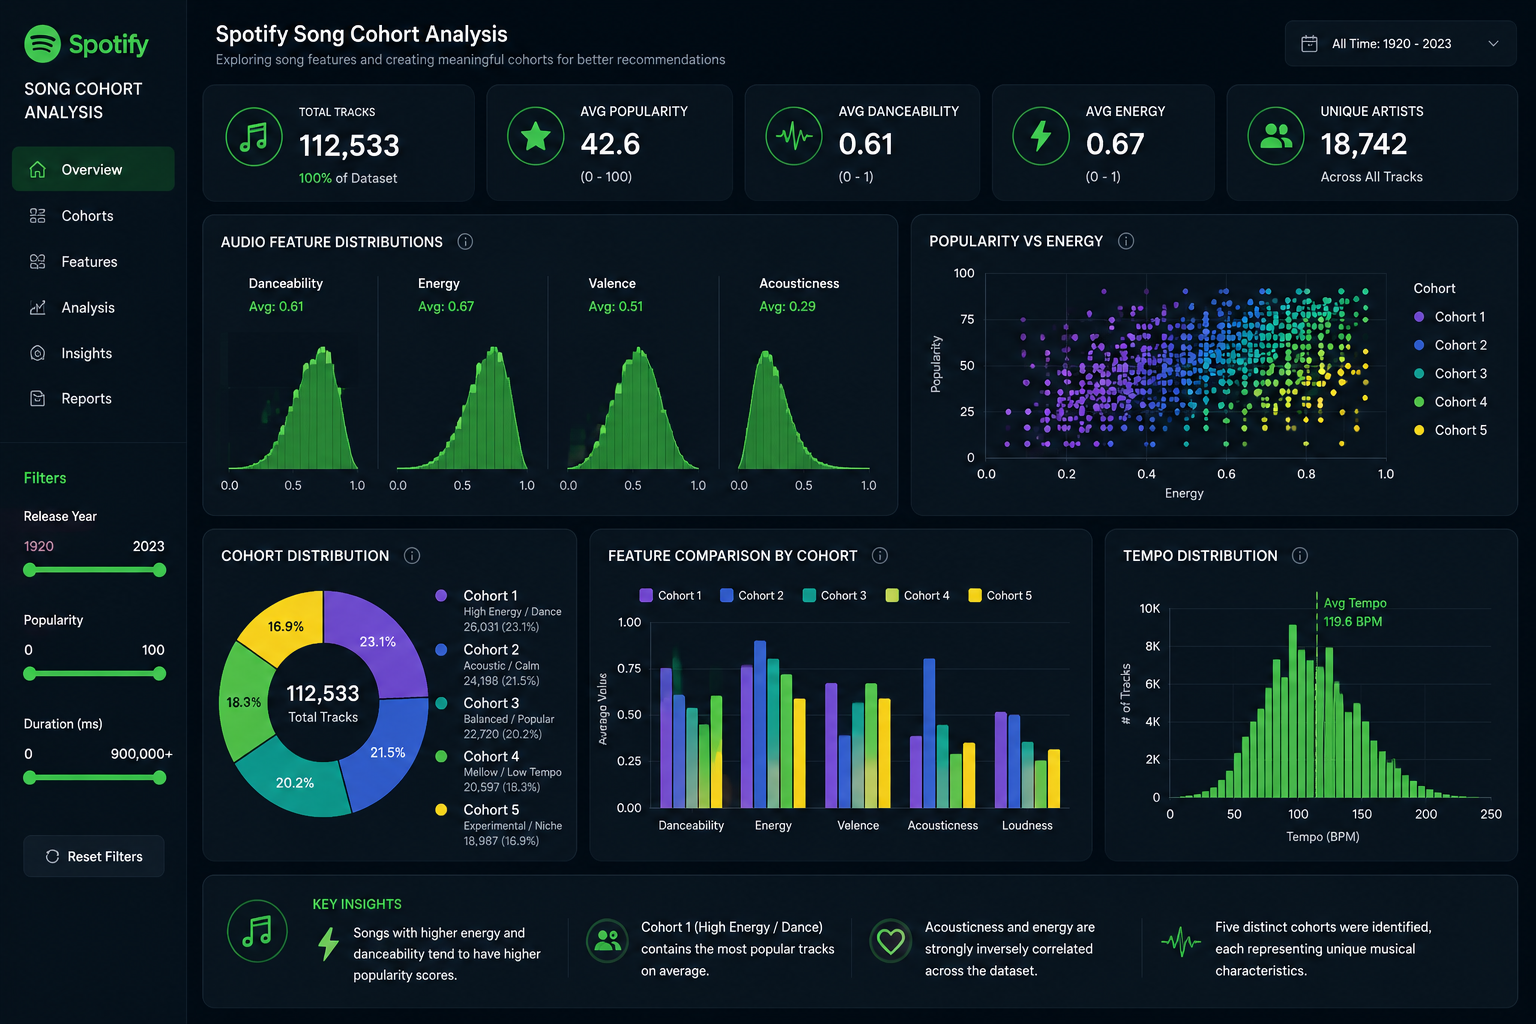Click the Insights sidebar icon
Screen dimensions: 1536x1024
(38, 353)
